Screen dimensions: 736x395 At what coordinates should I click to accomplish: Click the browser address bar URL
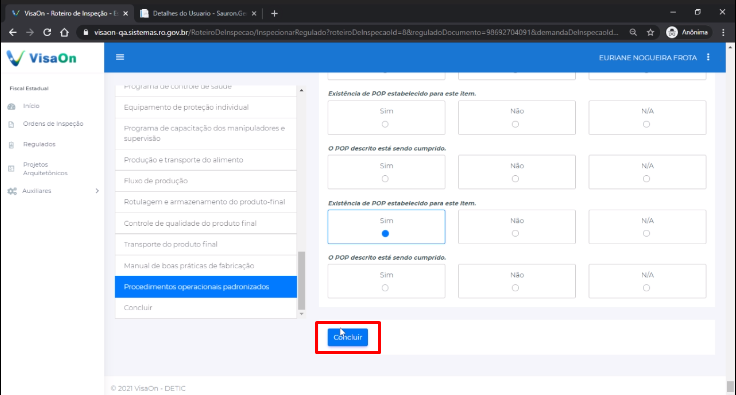tap(356, 32)
